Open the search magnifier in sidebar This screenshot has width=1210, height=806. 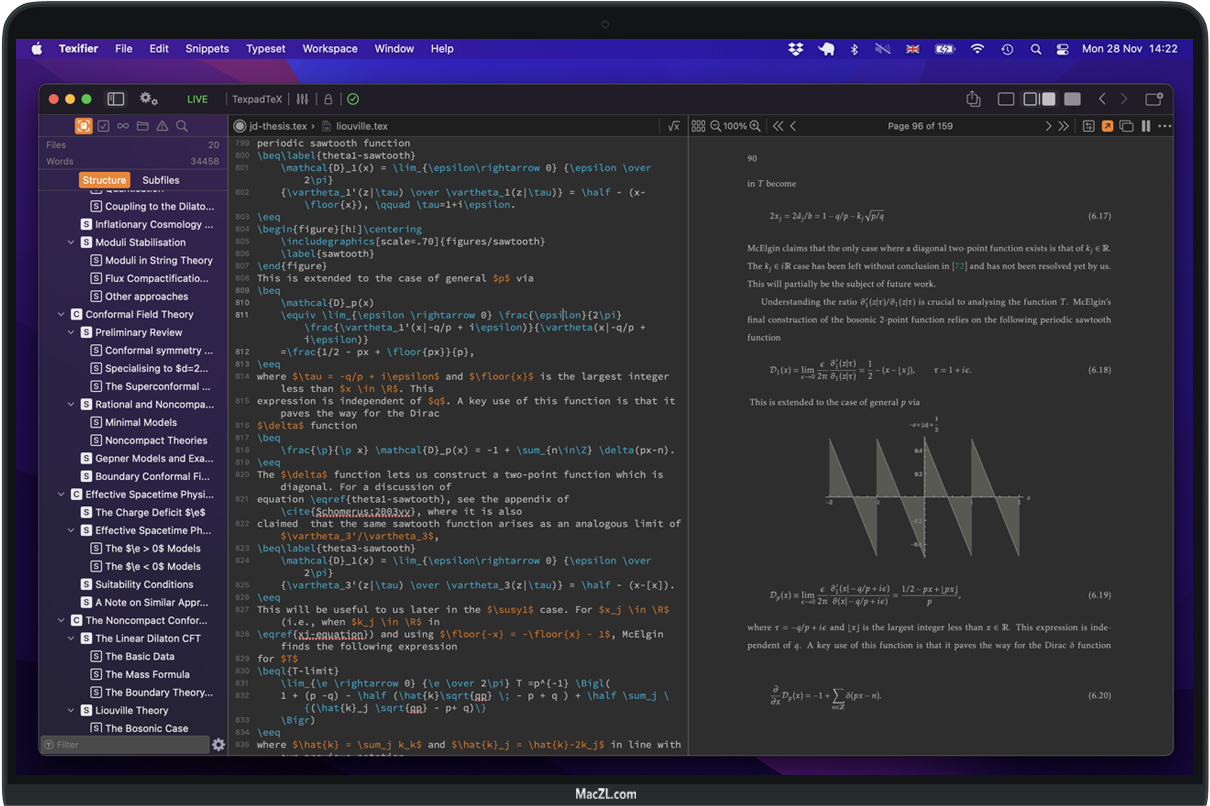182,126
